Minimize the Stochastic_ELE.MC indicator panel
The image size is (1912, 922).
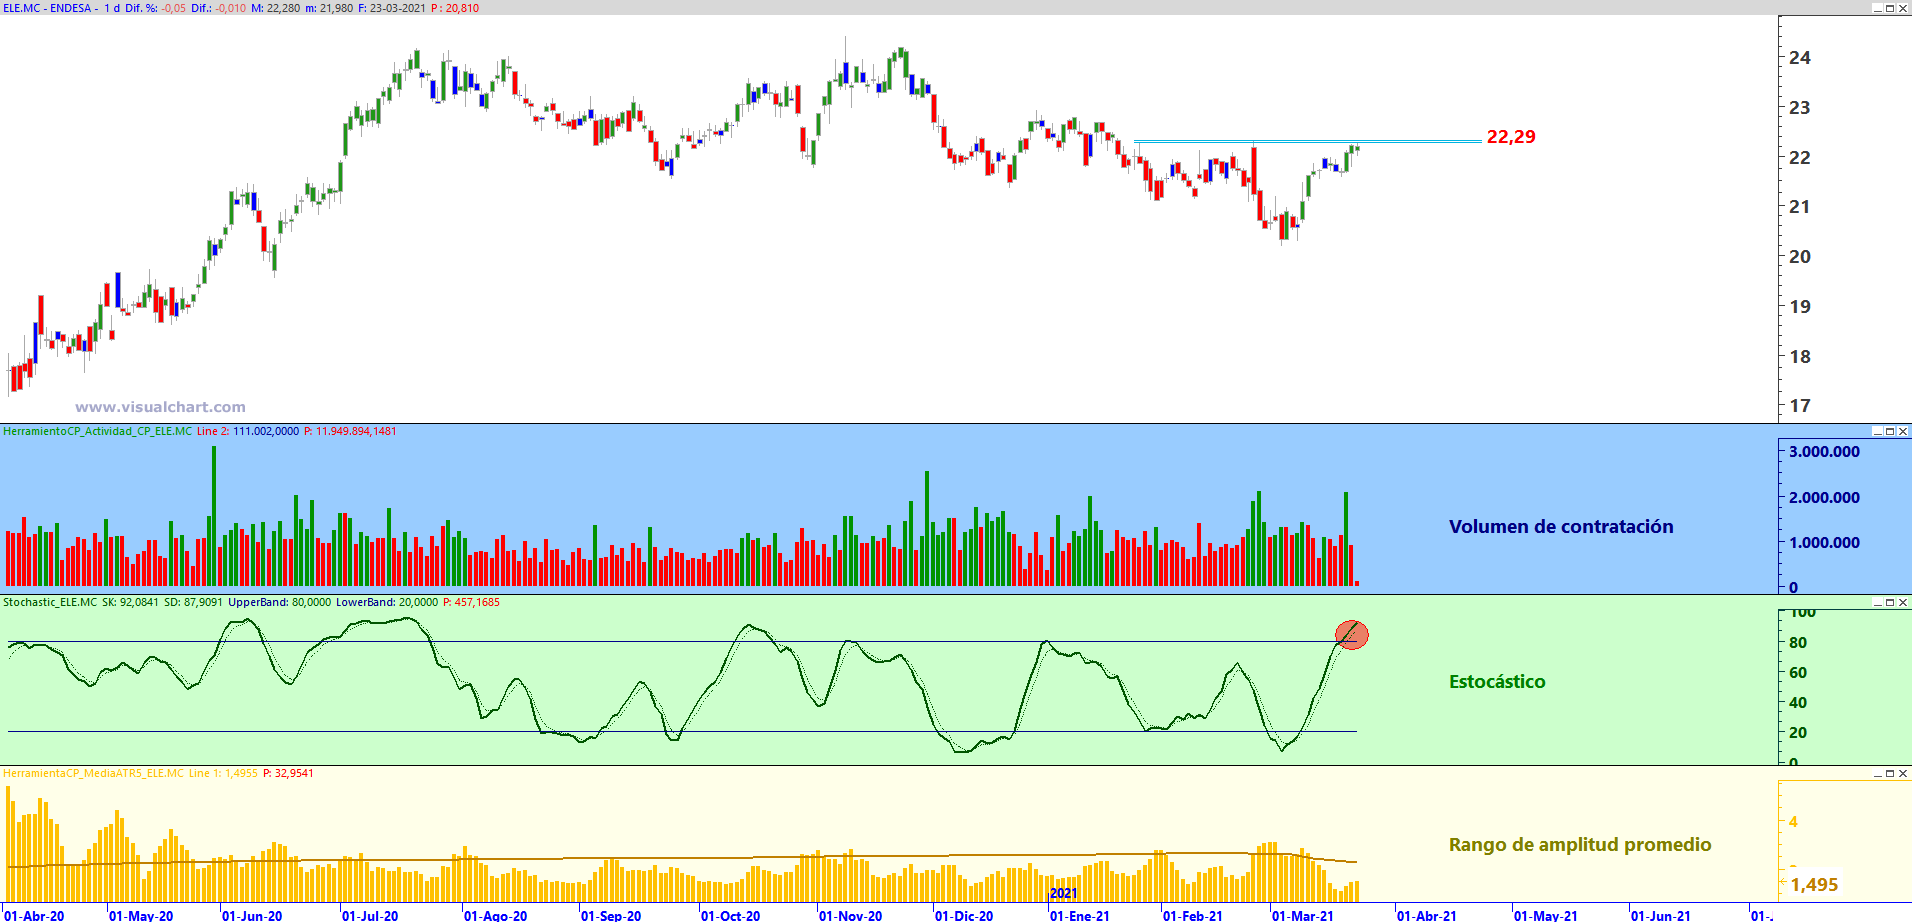click(x=1877, y=602)
